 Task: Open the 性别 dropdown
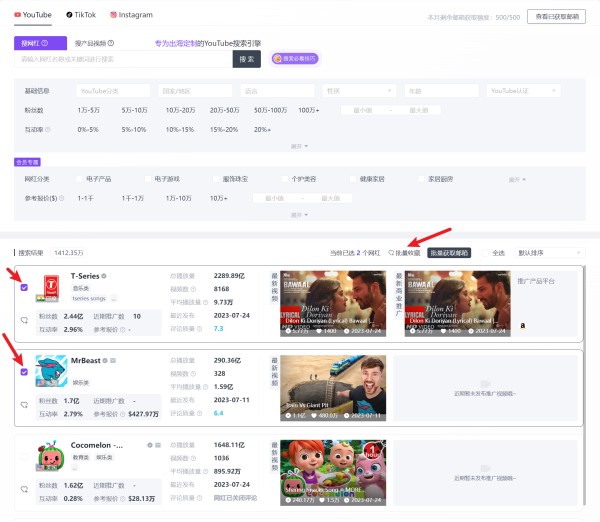pyautogui.click(x=359, y=91)
